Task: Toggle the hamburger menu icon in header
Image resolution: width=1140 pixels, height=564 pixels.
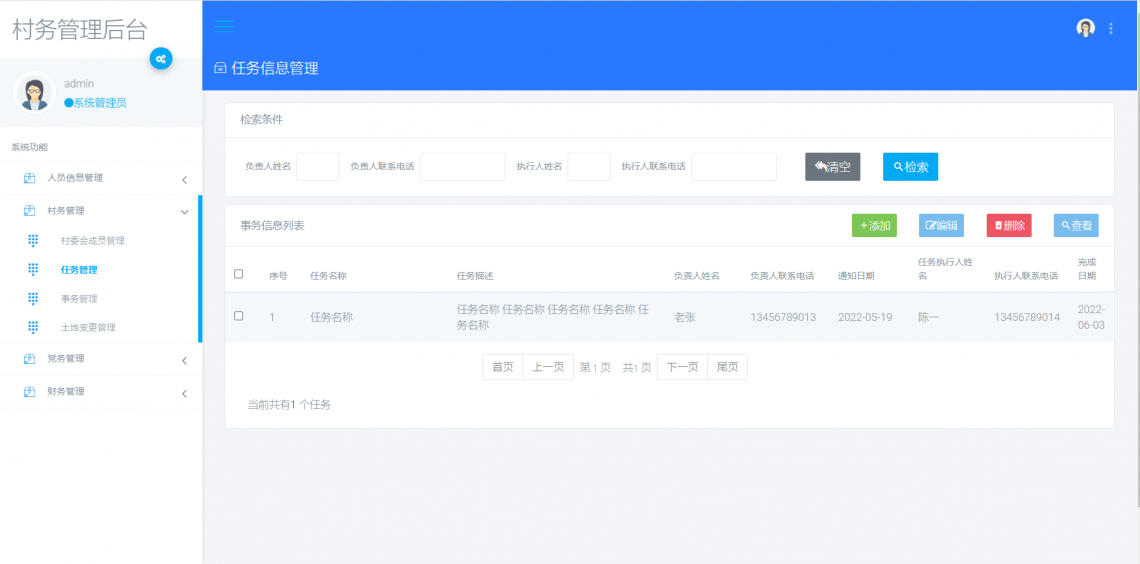Action: pos(223,27)
